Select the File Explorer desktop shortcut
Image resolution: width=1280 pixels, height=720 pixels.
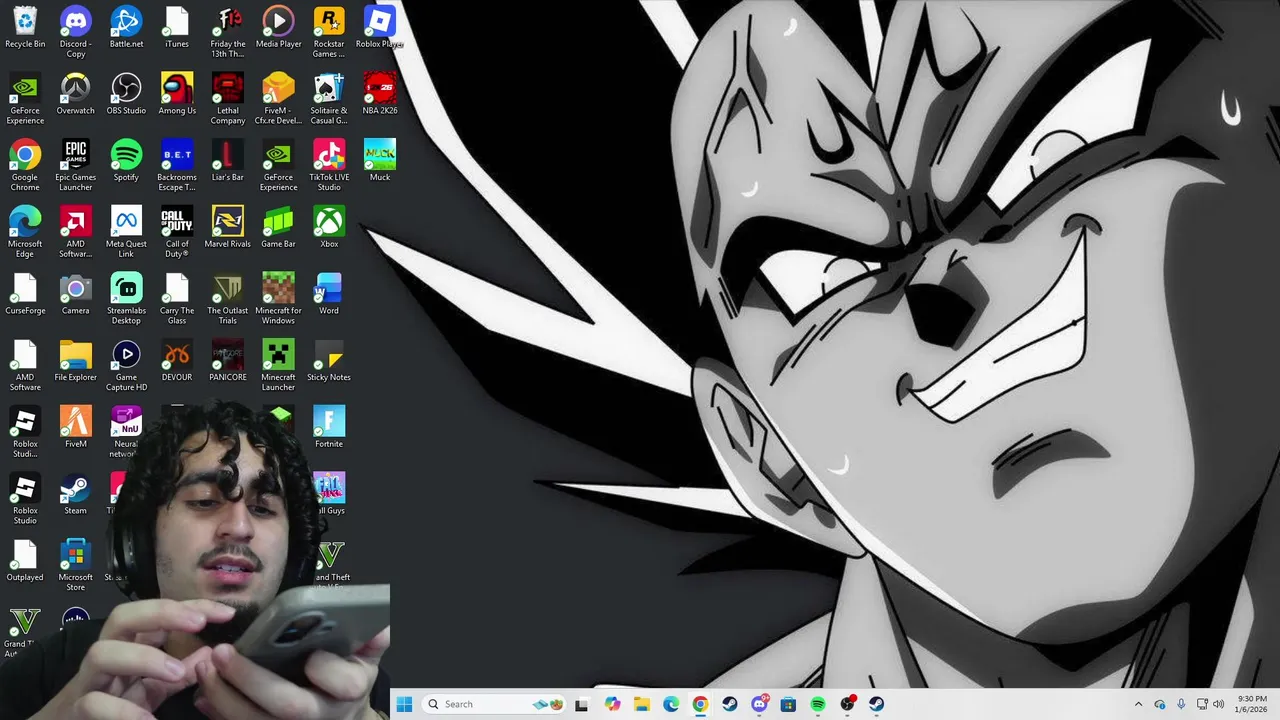(x=75, y=361)
